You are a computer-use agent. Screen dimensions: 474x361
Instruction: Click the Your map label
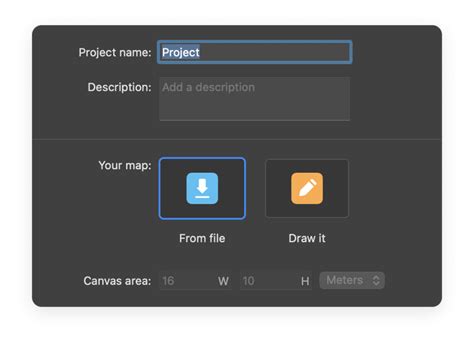[x=125, y=165]
